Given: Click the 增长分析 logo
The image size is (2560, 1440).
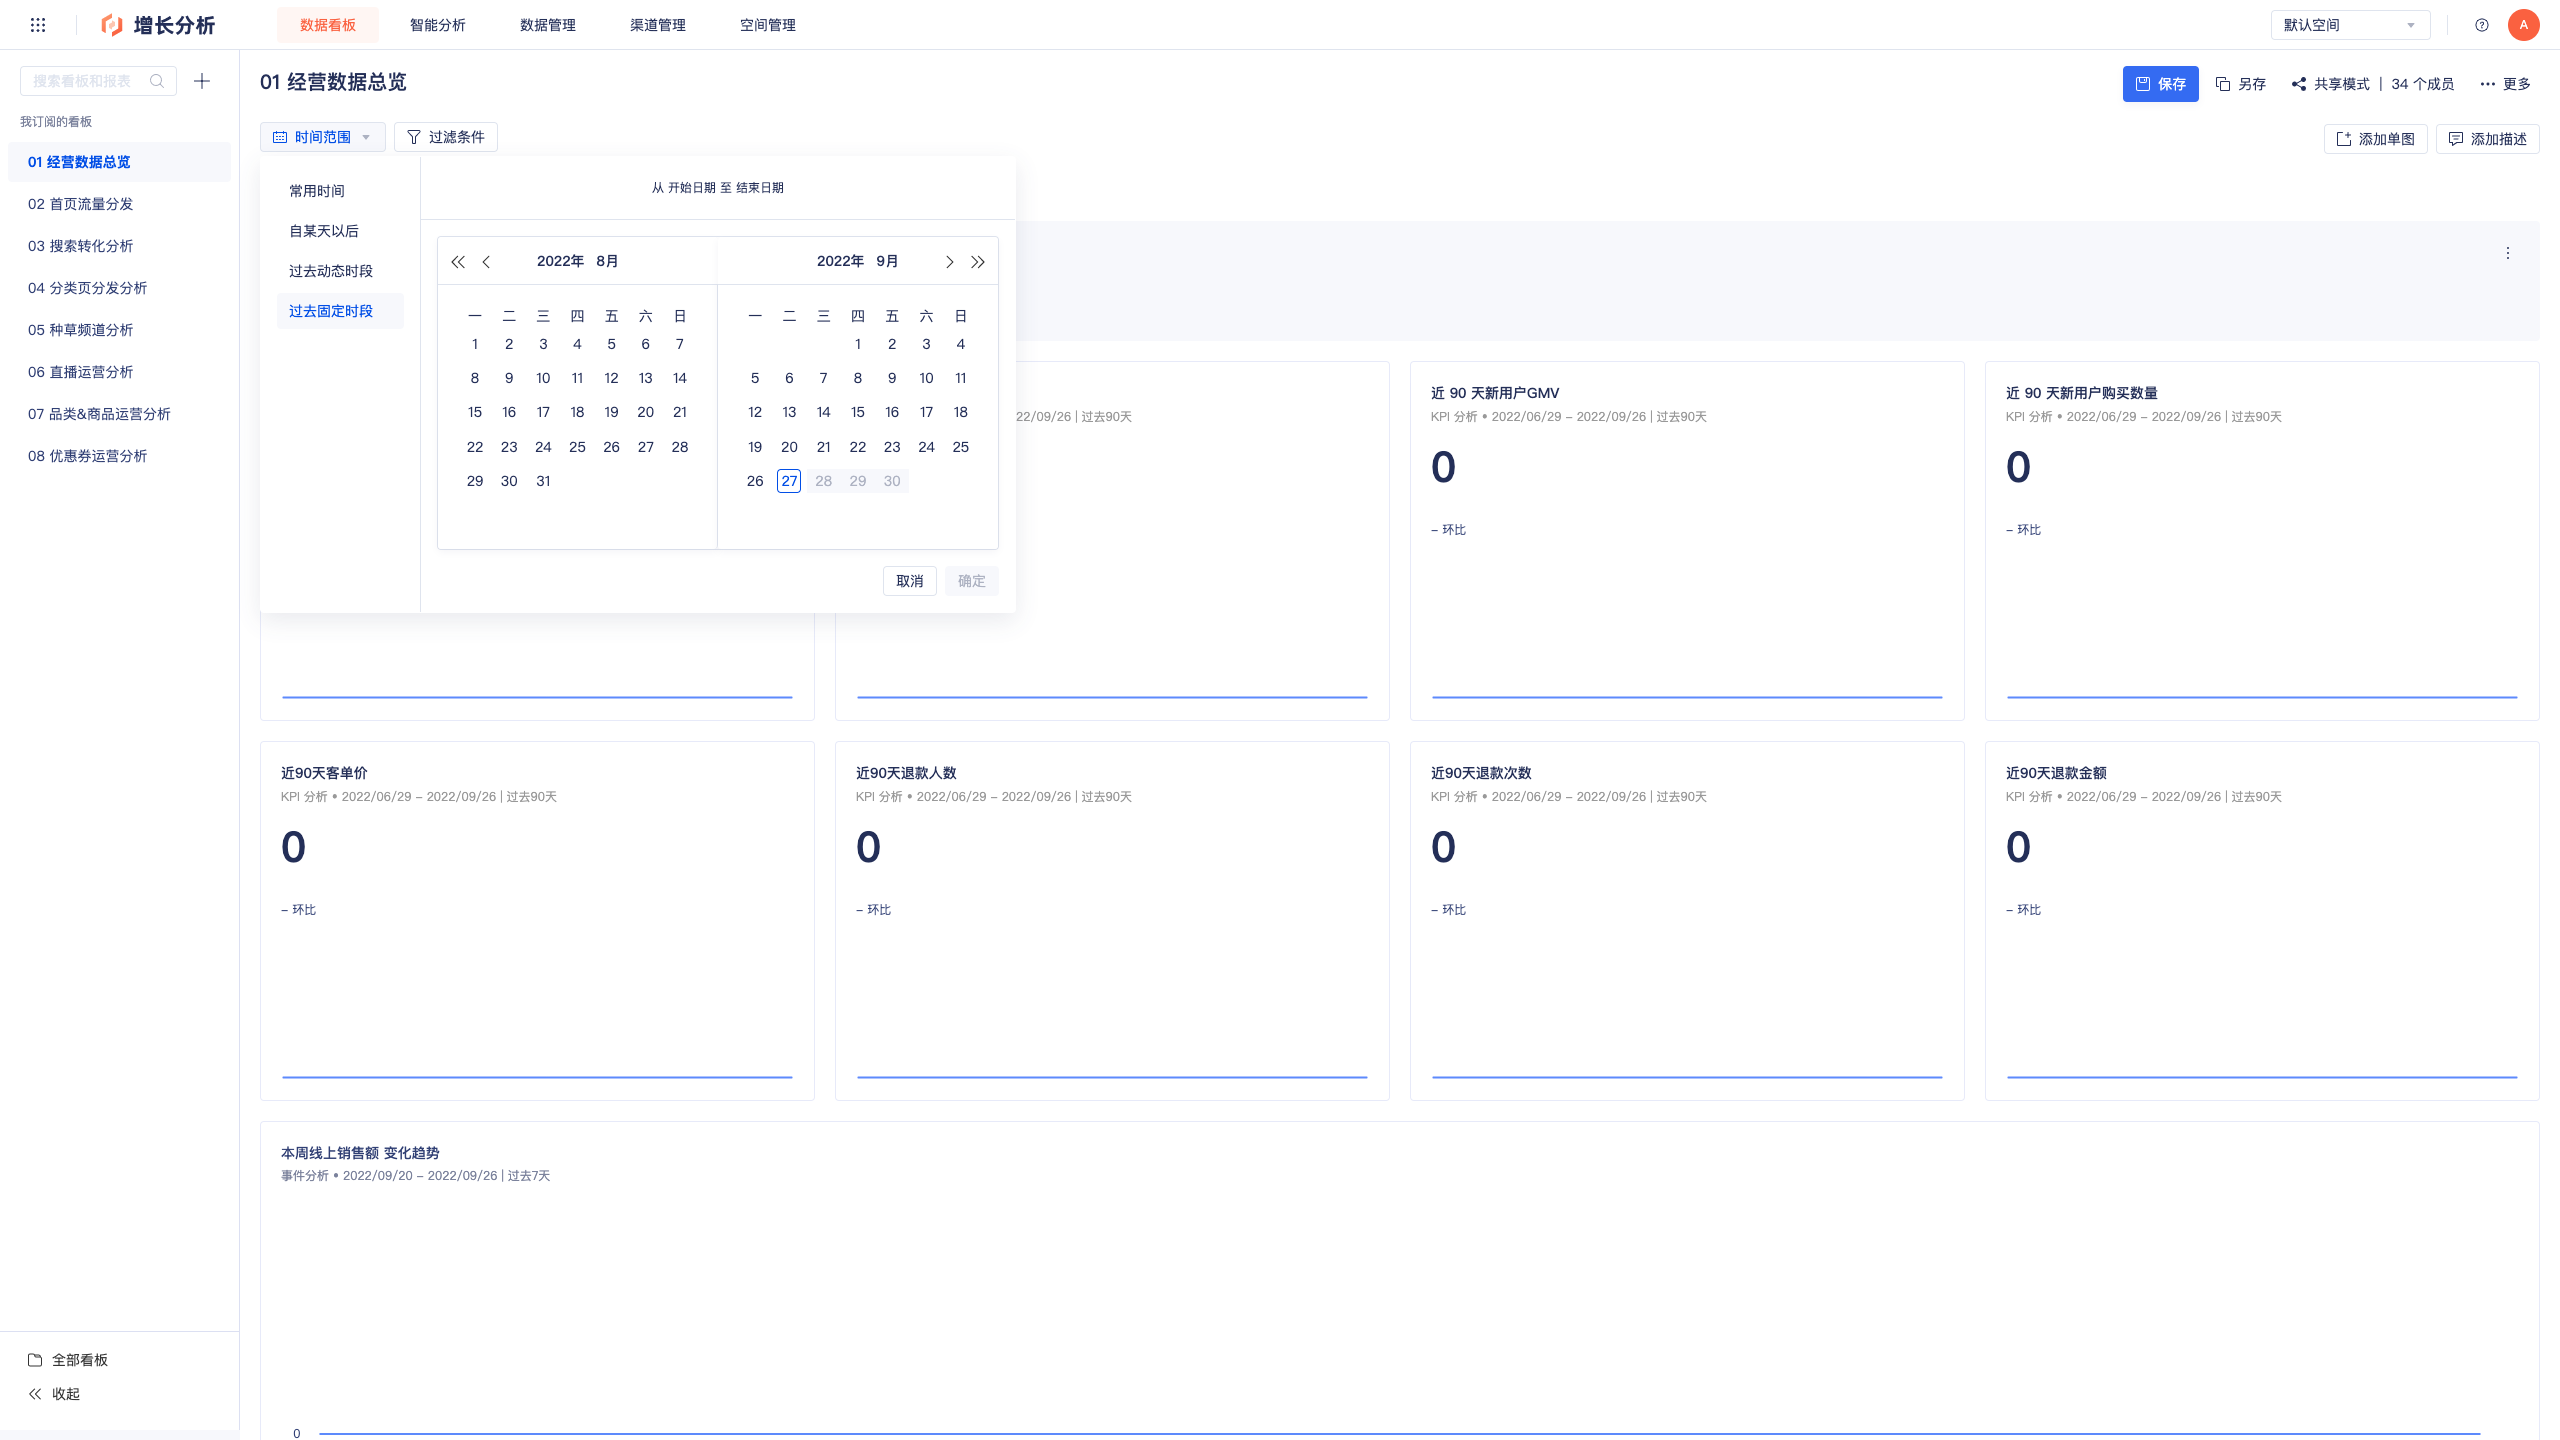Looking at the screenshot, I should (x=158, y=25).
